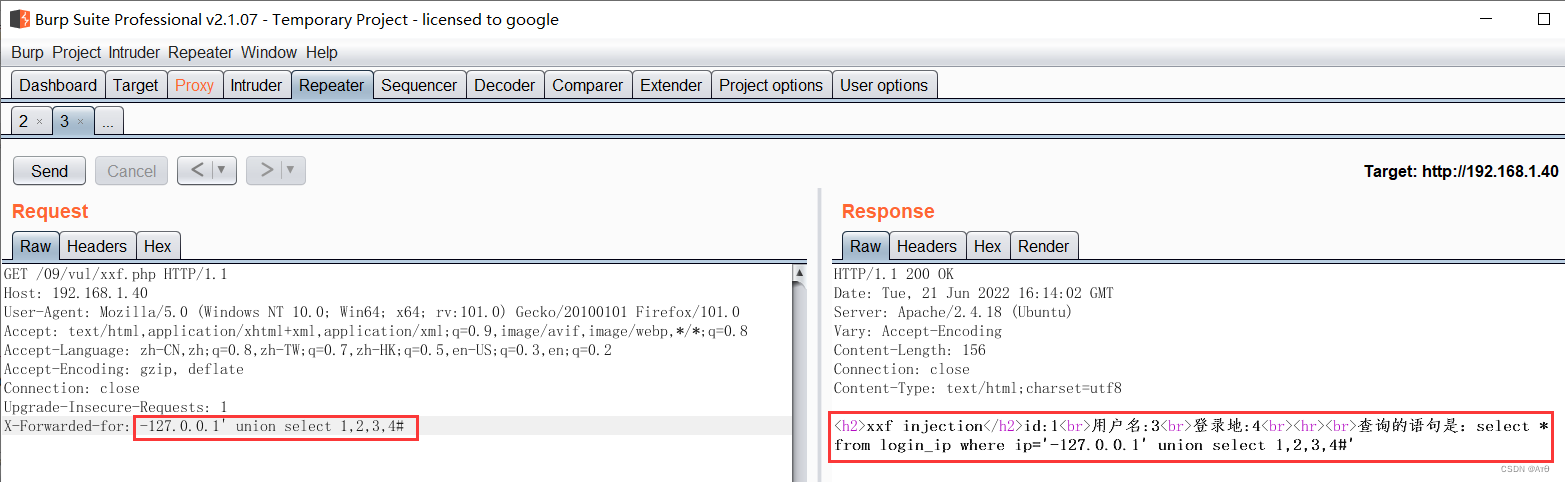The width and height of the screenshot is (1565, 482).
Task: Click the HTTP/1.1 200 OK status line
Action: (x=893, y=274)
